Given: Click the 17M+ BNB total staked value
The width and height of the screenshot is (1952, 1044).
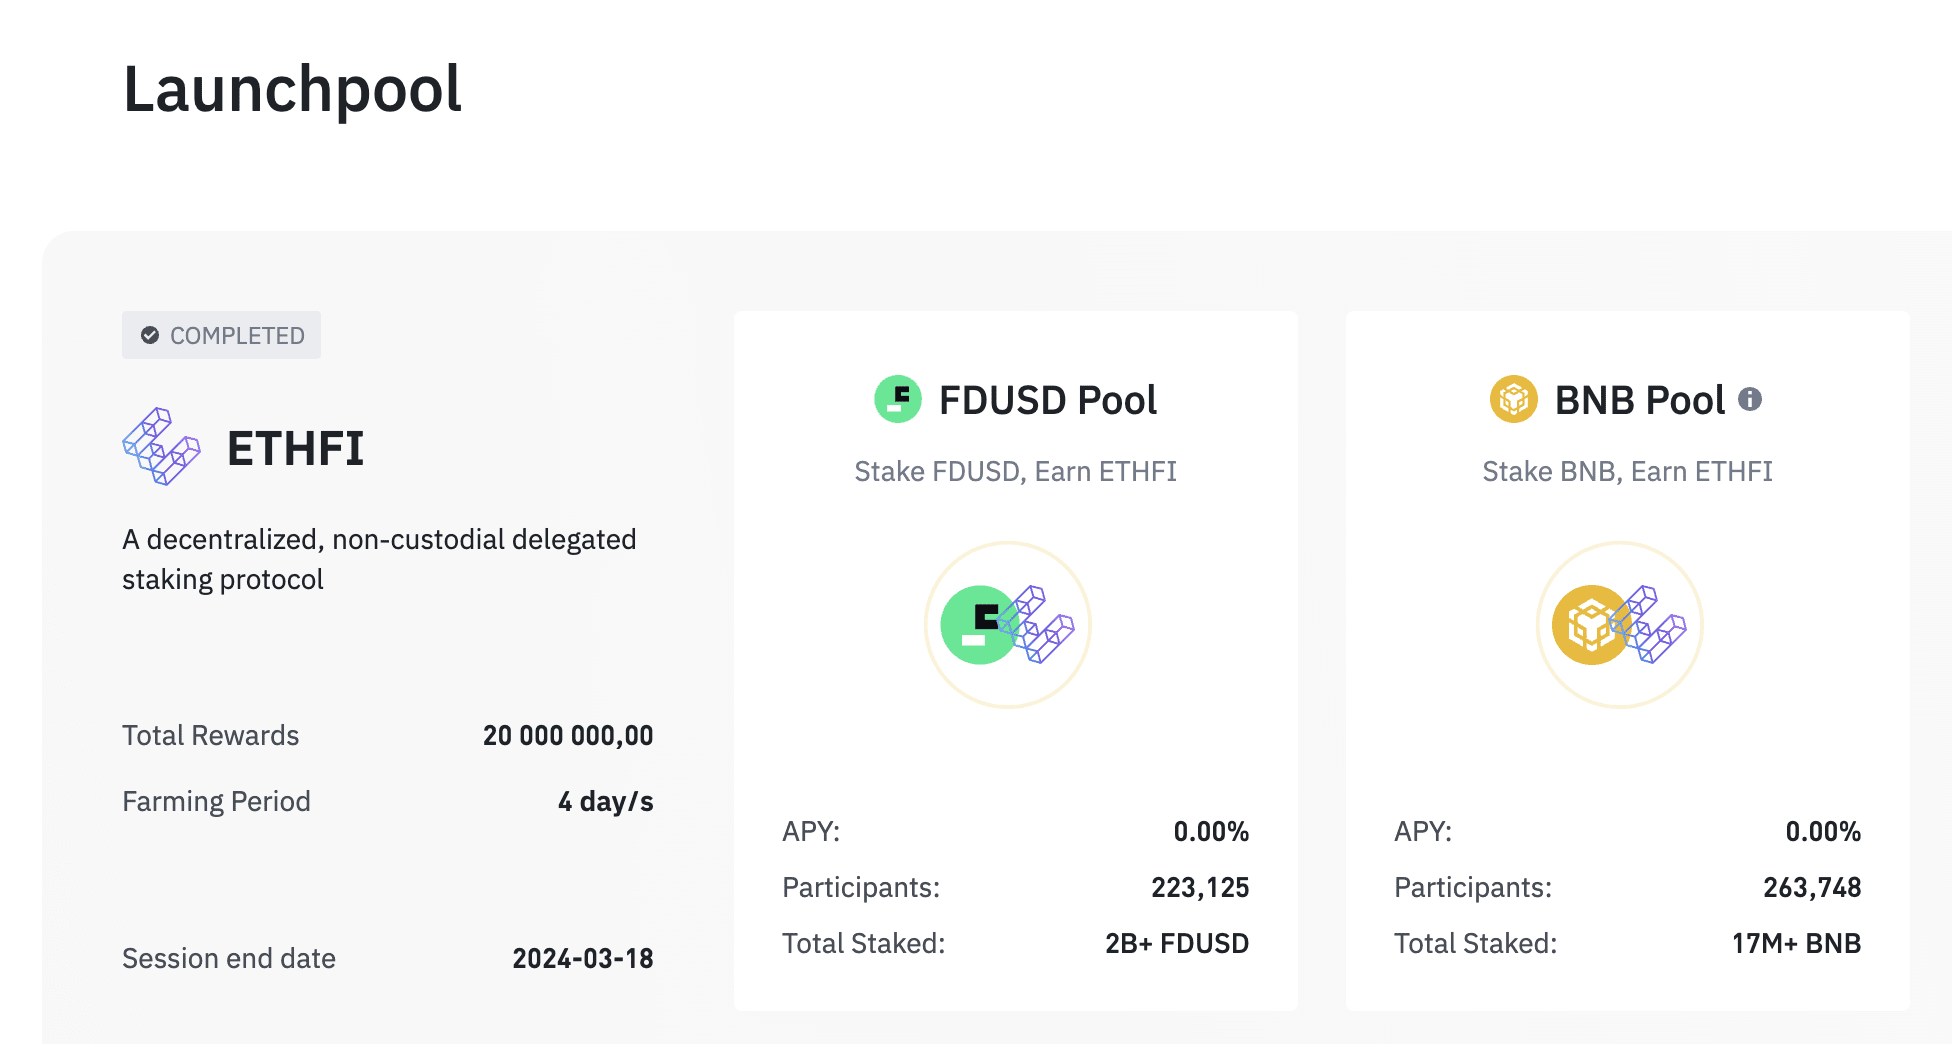Looking at the screenshot, I should (1796, 943).
